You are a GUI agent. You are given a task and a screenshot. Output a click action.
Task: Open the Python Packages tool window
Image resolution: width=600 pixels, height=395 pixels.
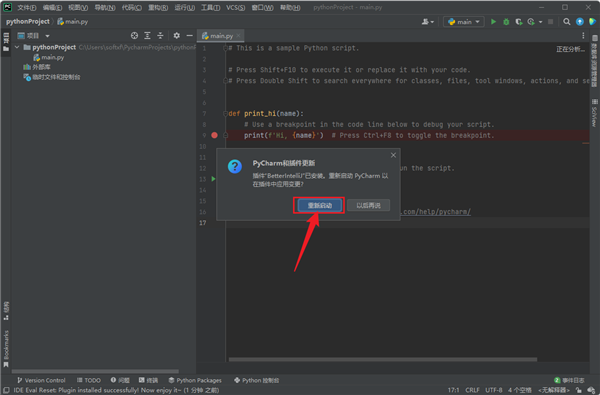(195, 380)
